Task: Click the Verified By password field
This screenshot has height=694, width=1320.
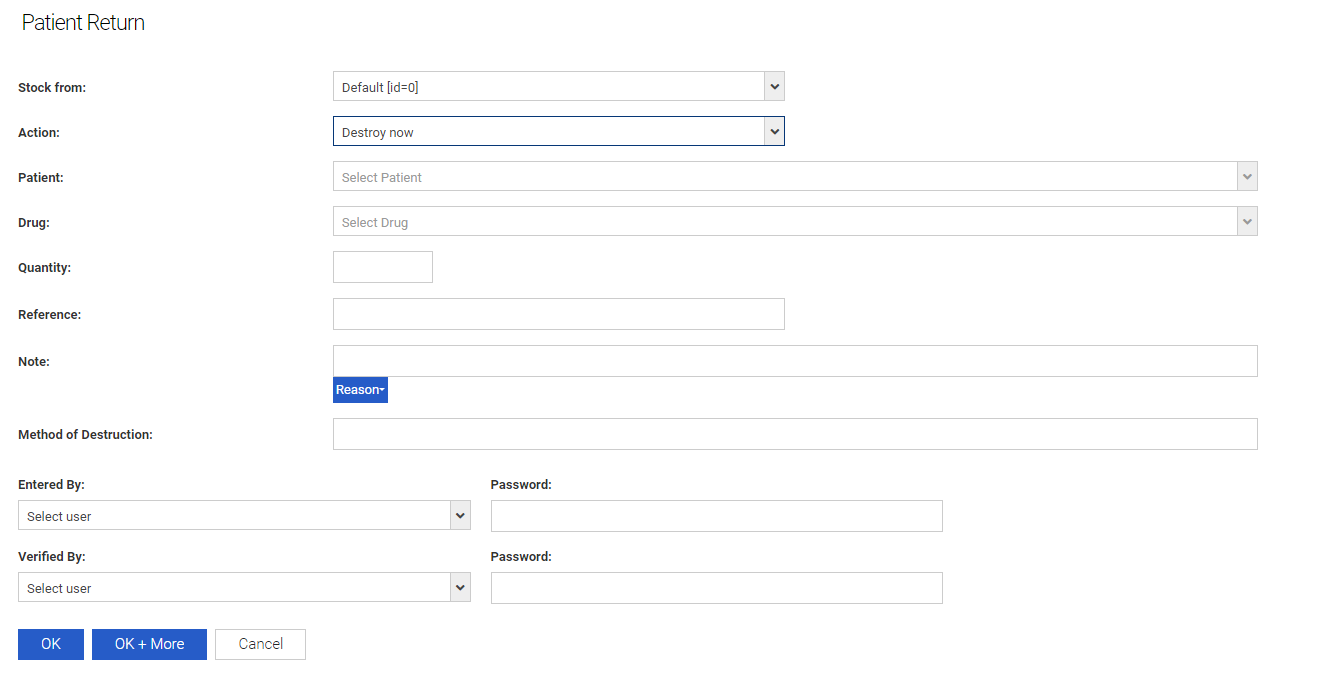Action: click(716, 588)
